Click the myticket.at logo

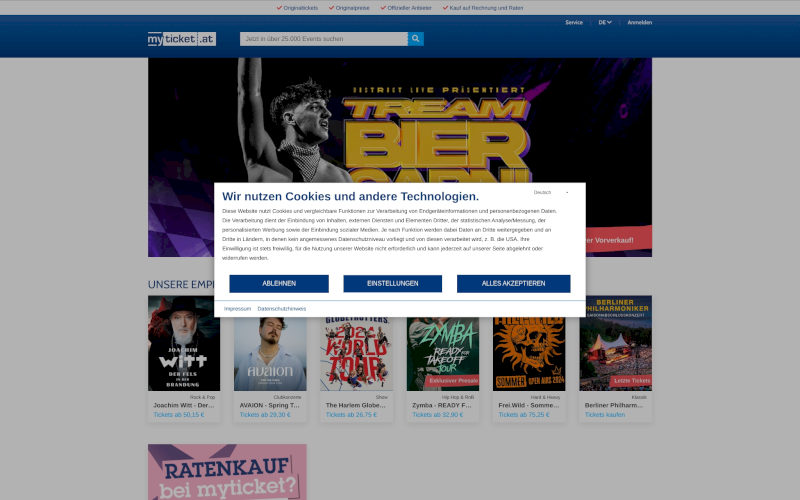pyautogui.click(x=181, y=39)
